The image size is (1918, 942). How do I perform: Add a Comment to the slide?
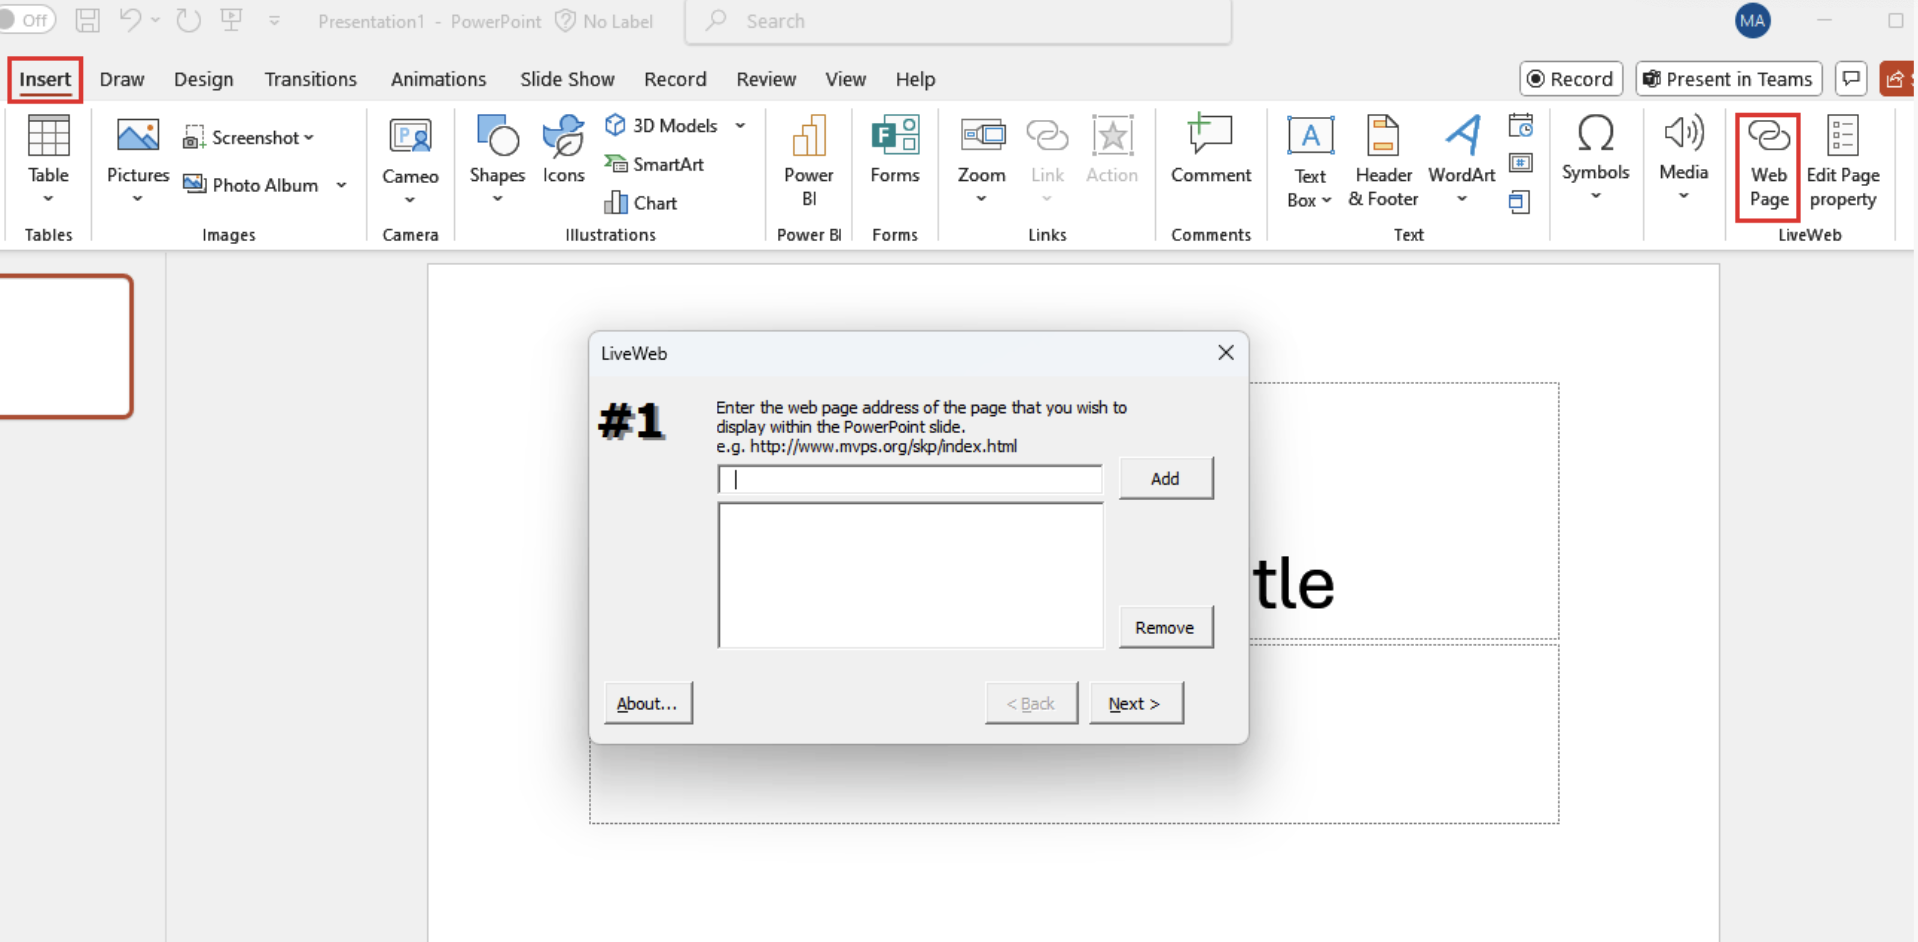(x=1211, y=150)
